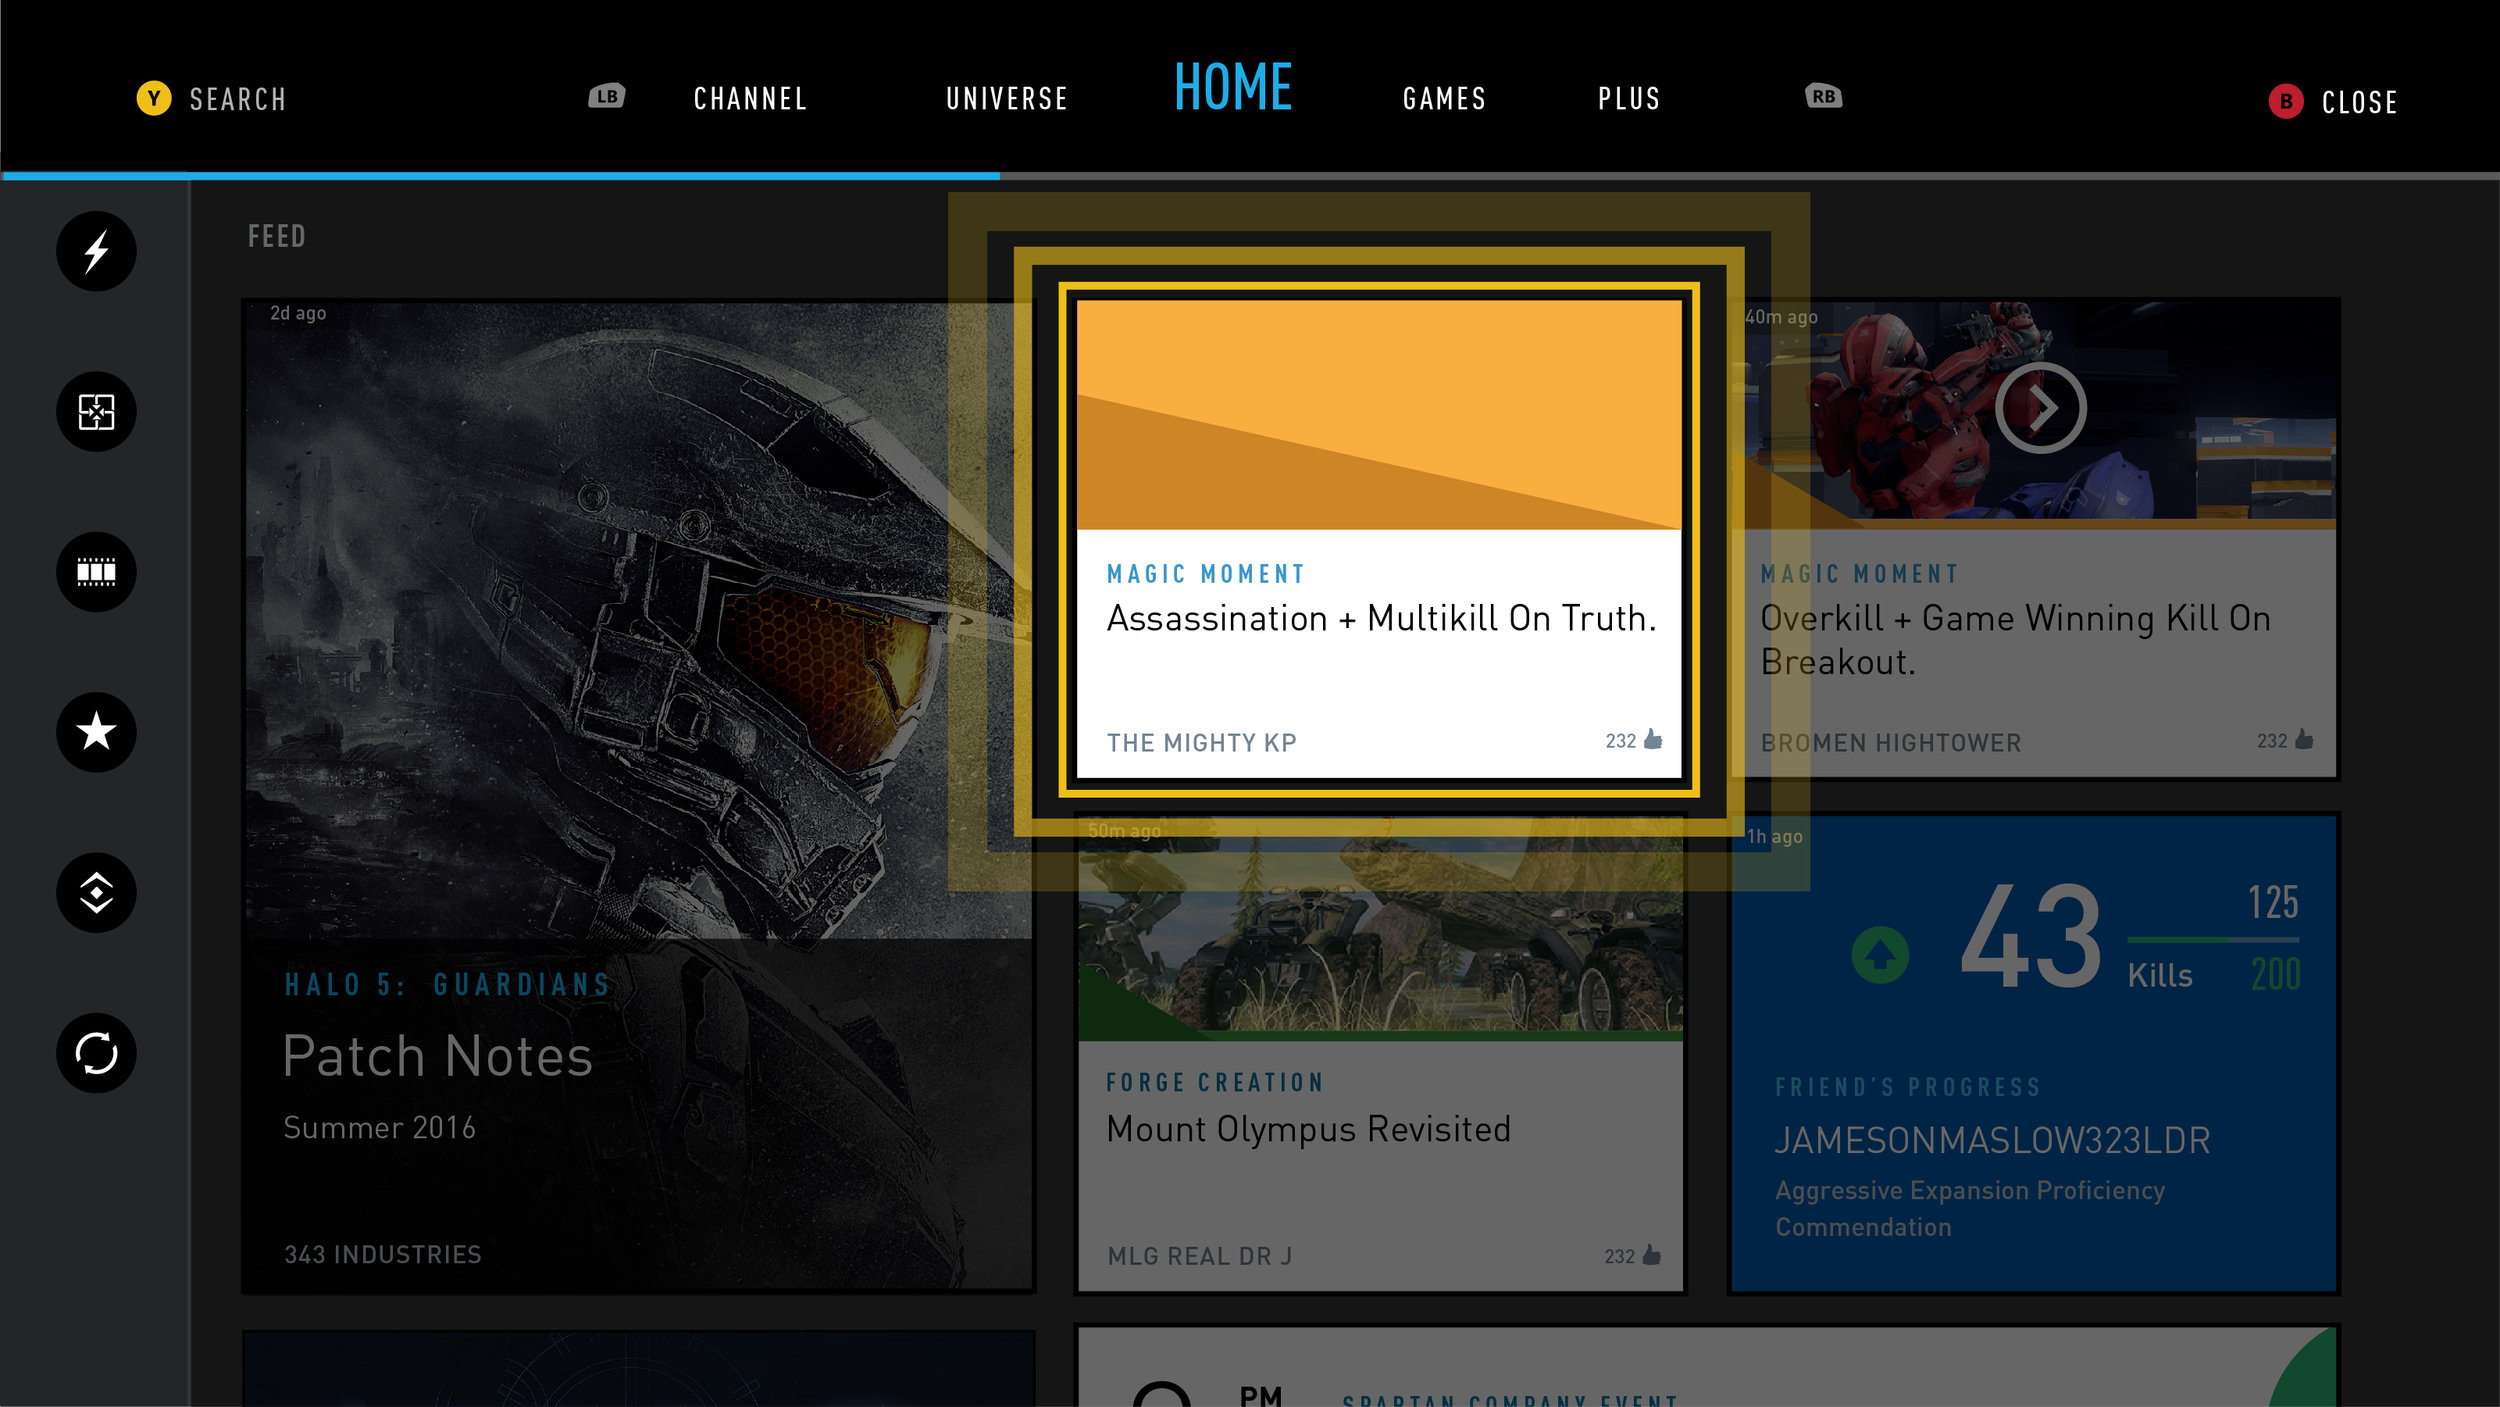Click the 343 INDUSTRIES author label
This screenshot has width=2500, height=1407.
coord(383,1254)
